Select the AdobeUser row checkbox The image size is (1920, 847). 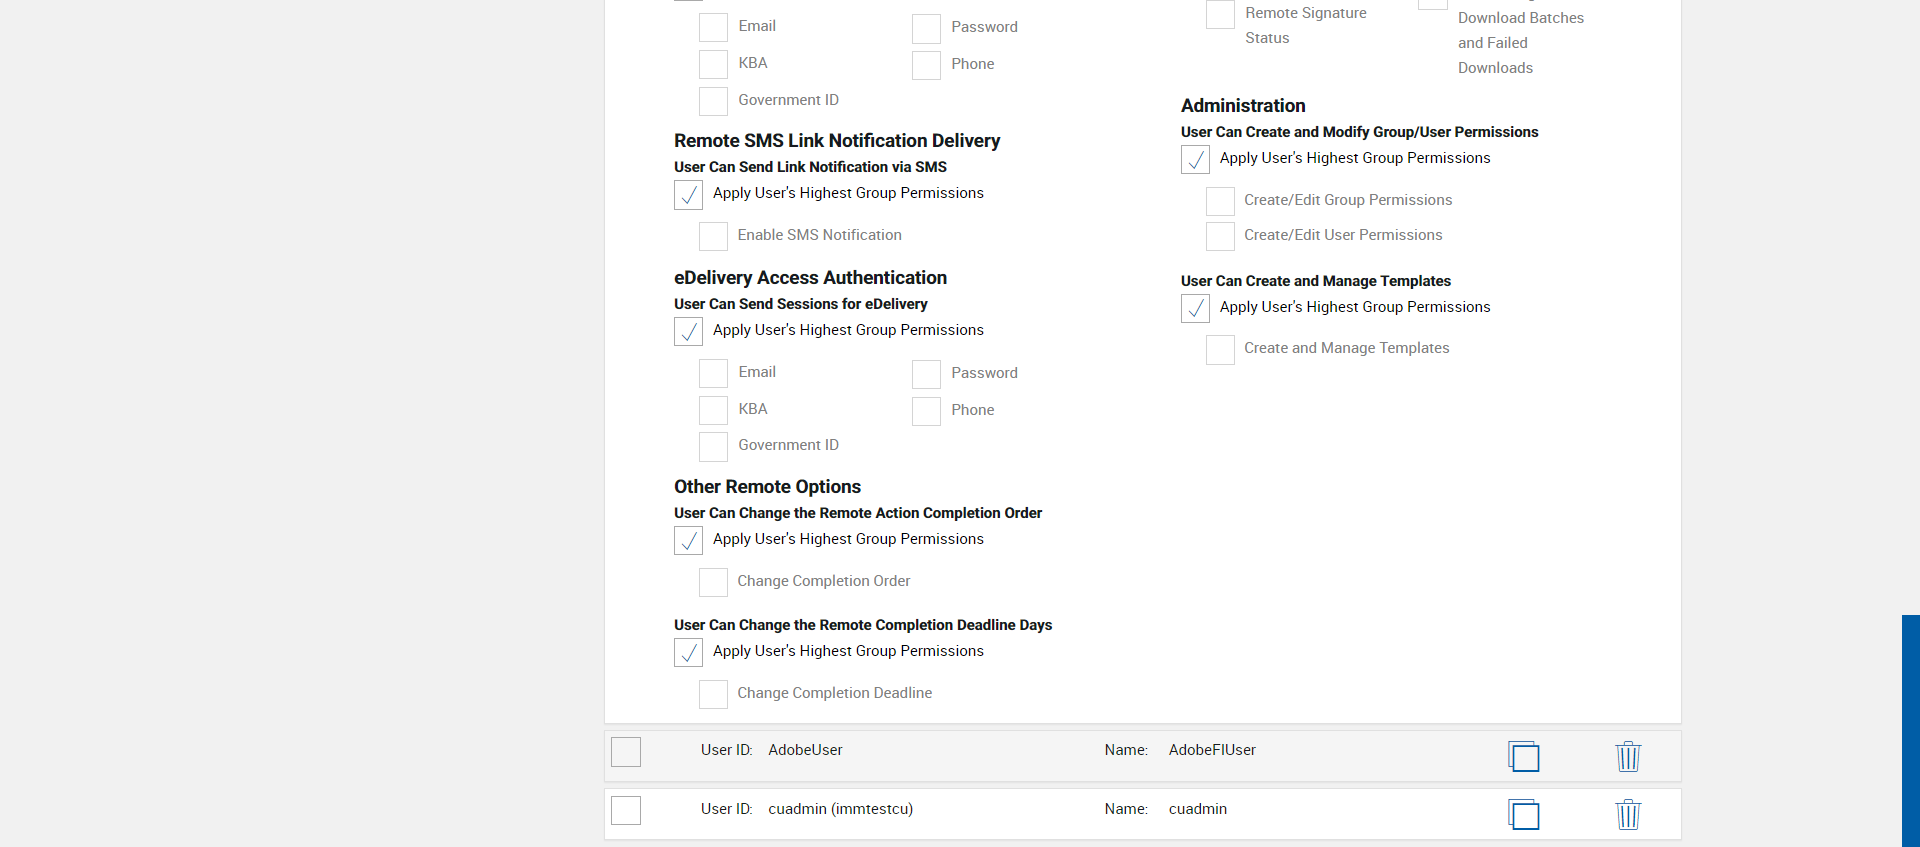(x=626, y=752)
